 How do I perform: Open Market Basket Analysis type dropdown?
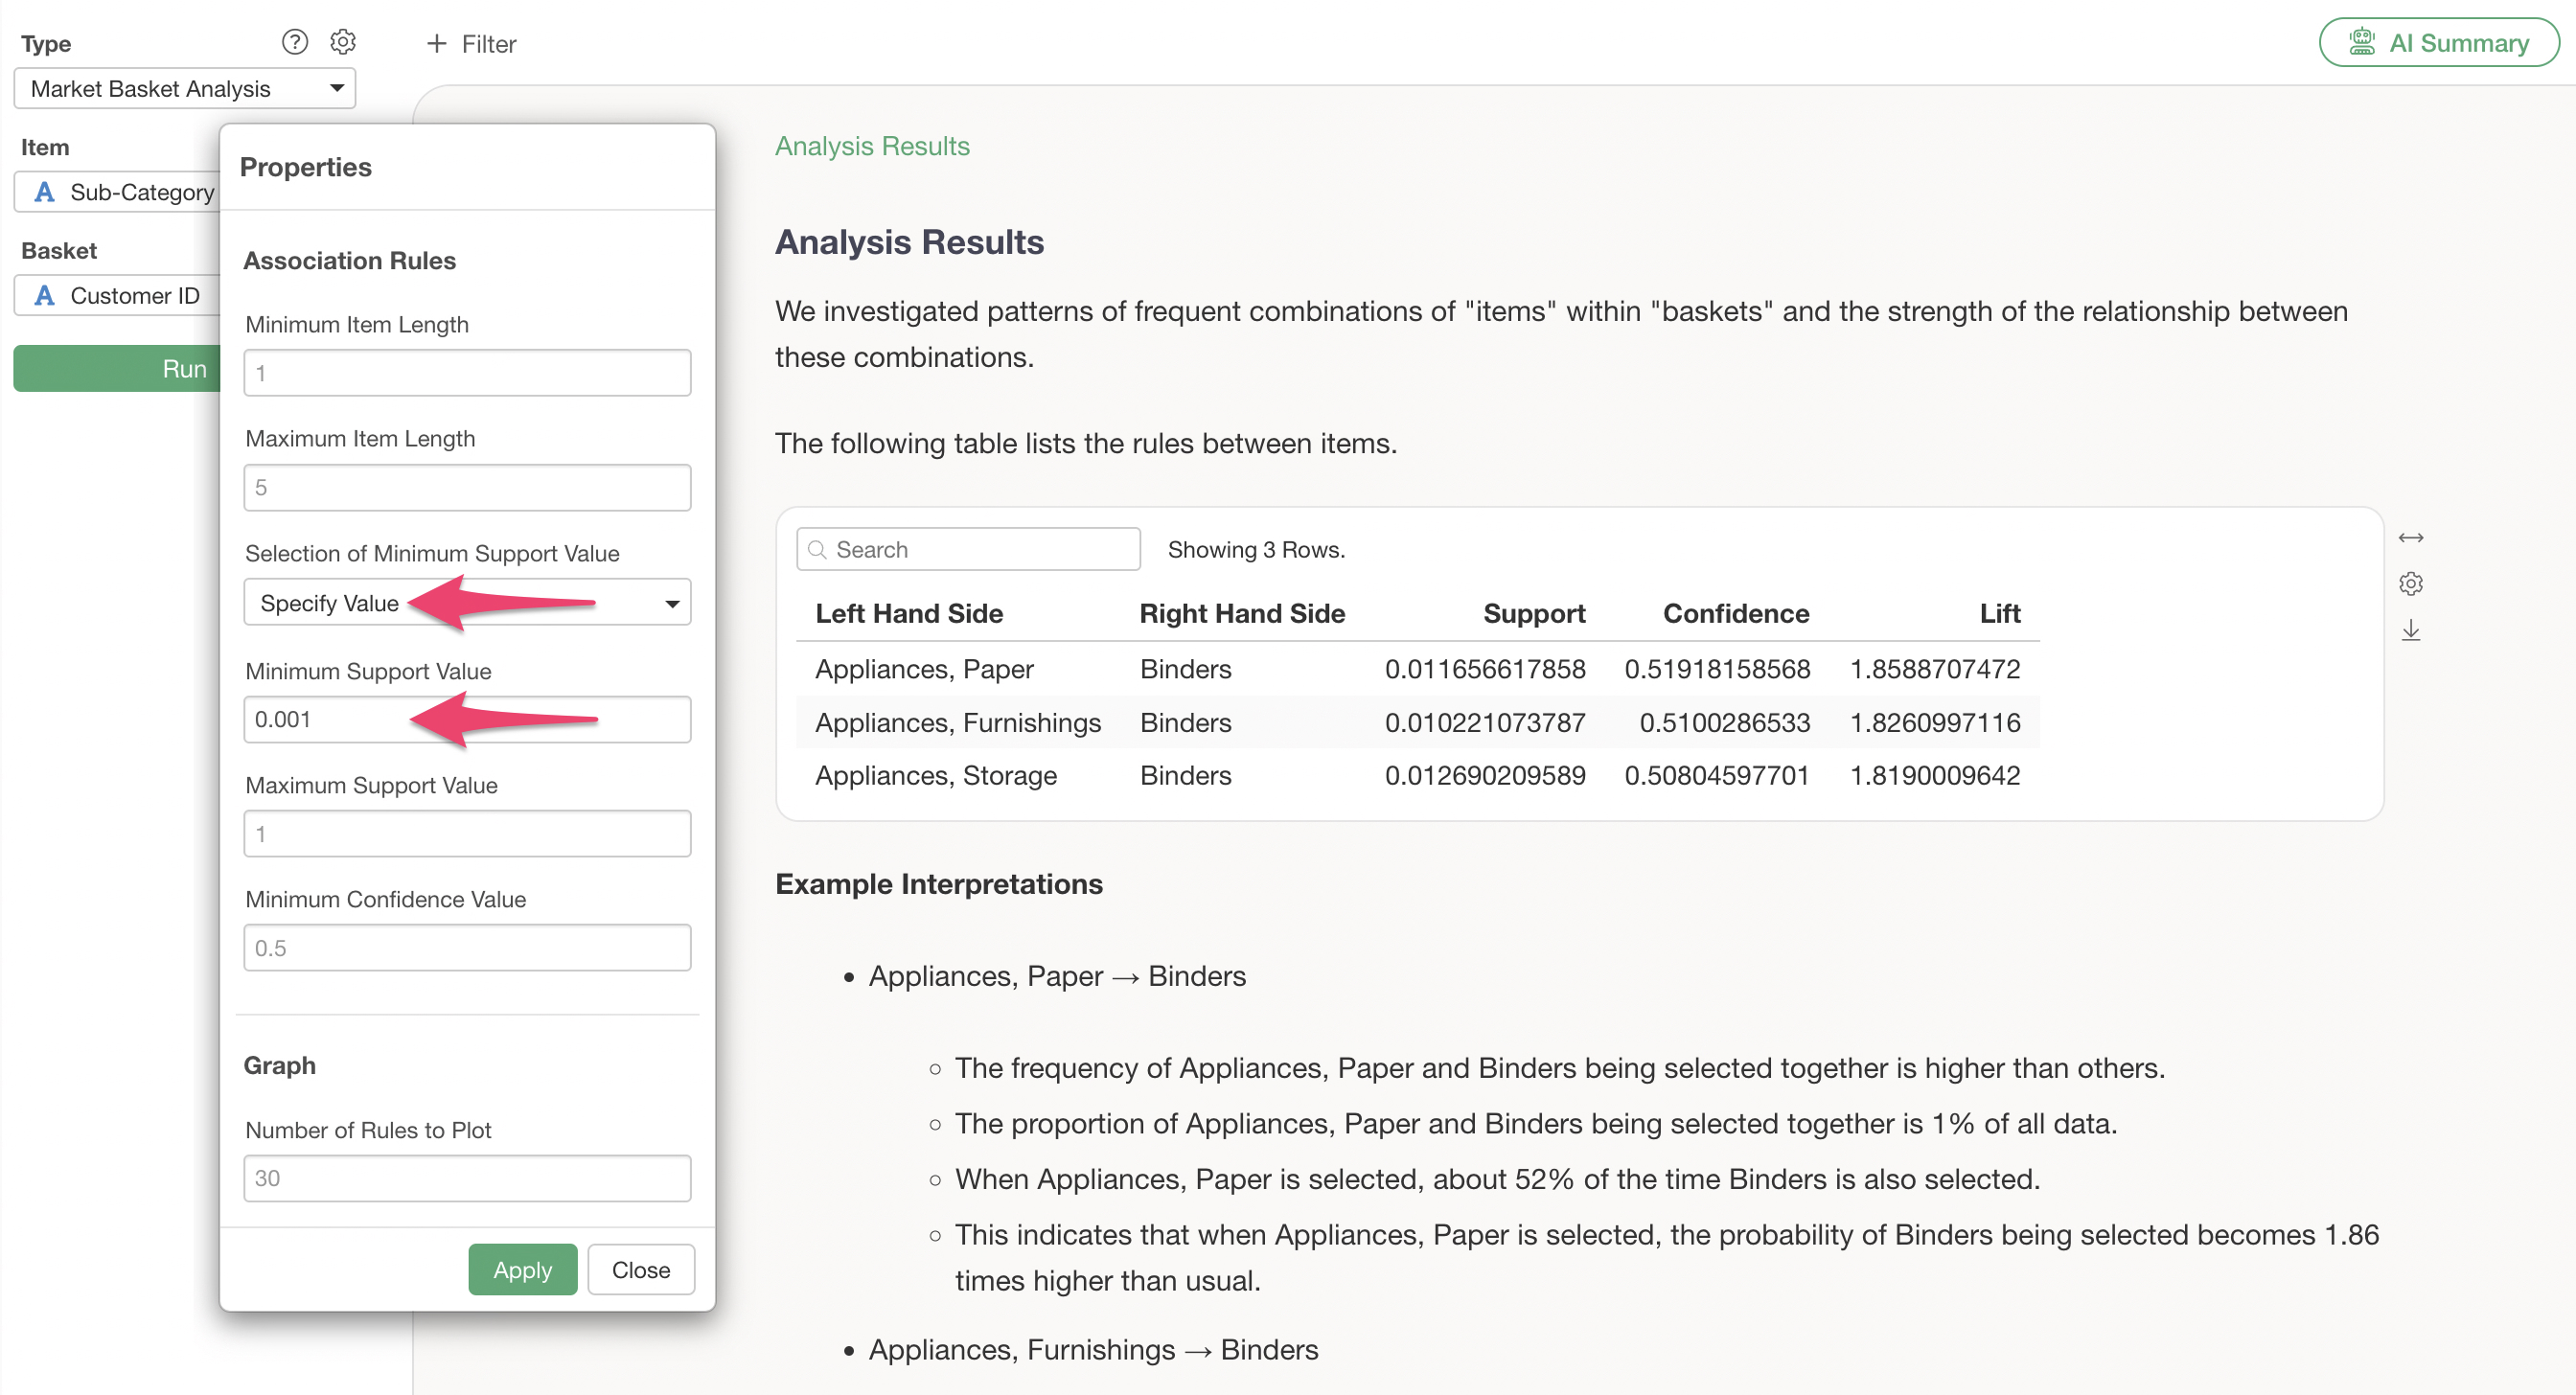[x=185, y=89]
